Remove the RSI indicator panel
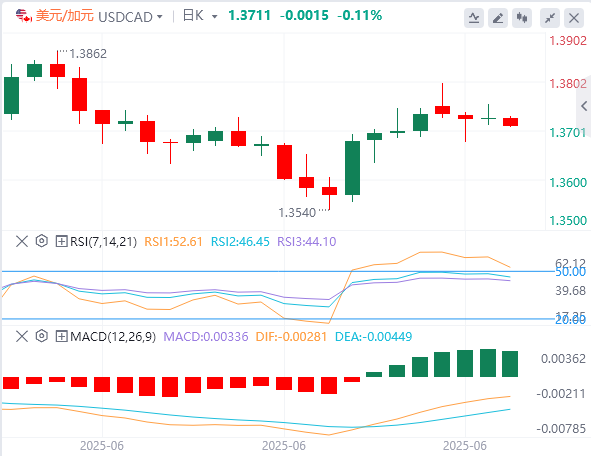This screenshot has height=456, width=591. (x=22, y=241)
